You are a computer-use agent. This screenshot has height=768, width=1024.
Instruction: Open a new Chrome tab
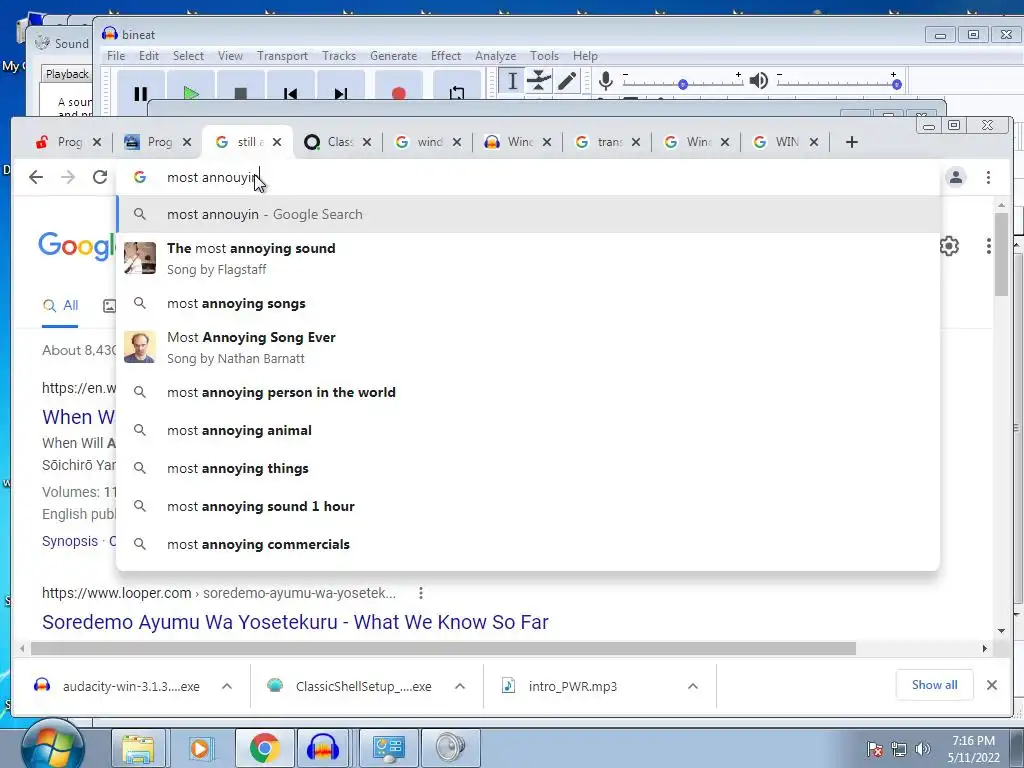click(x=852, y=142)
